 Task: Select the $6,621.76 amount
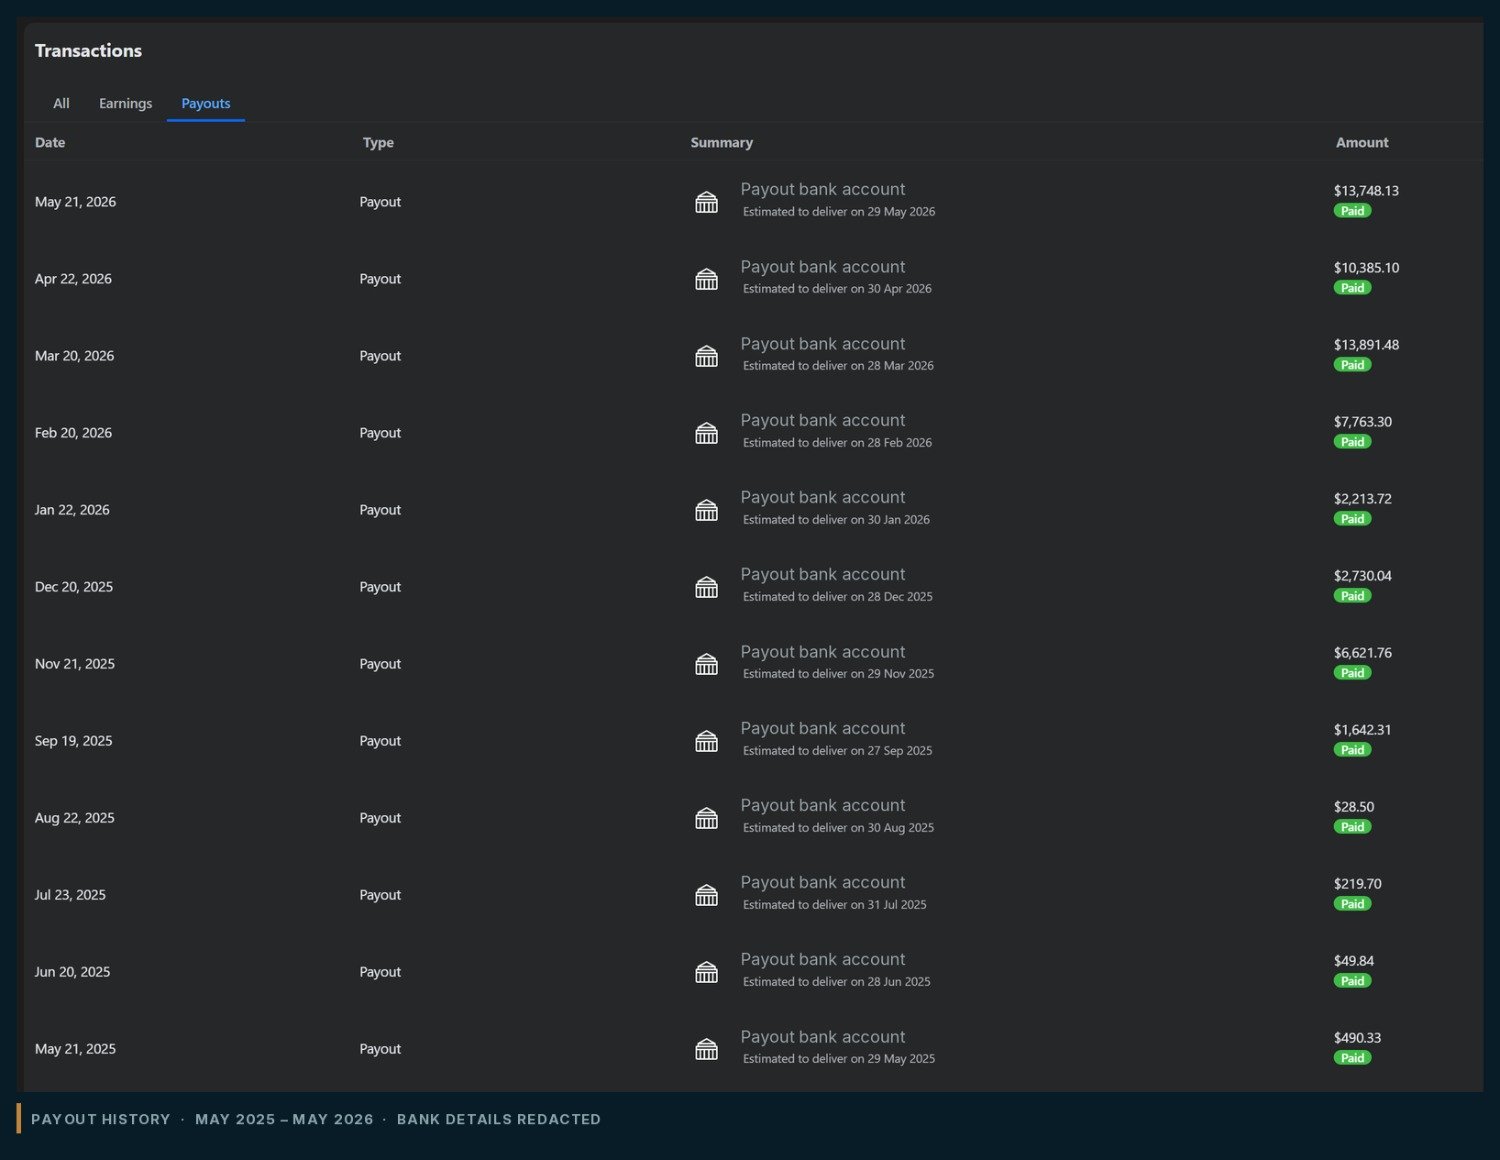pyautogui.click(x=1362, y=653)
